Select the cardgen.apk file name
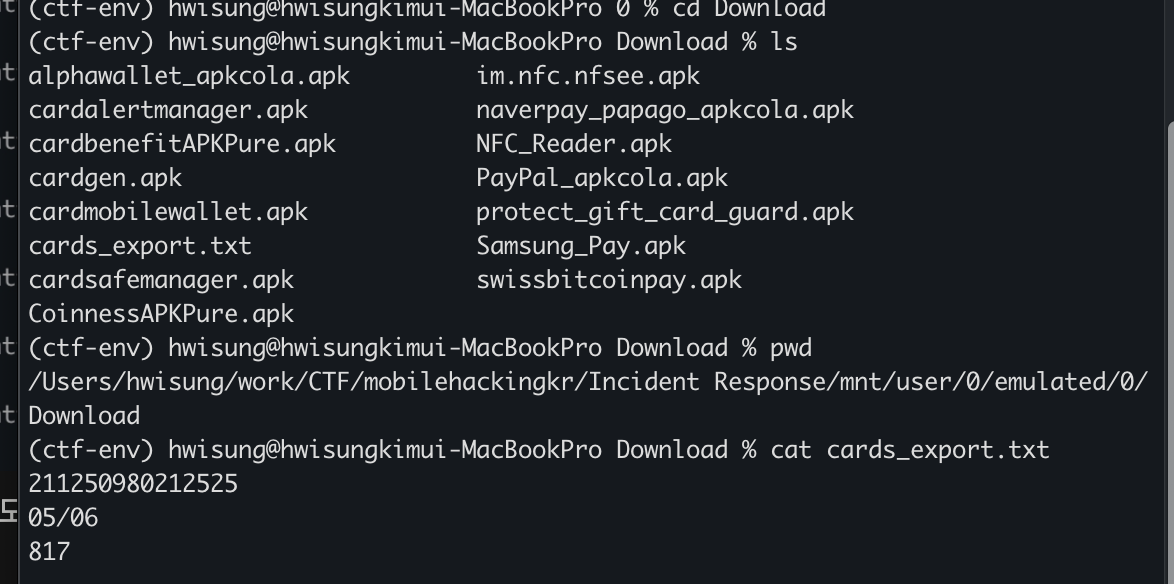This screenshot has height=584, width=1174. [105, 178]
